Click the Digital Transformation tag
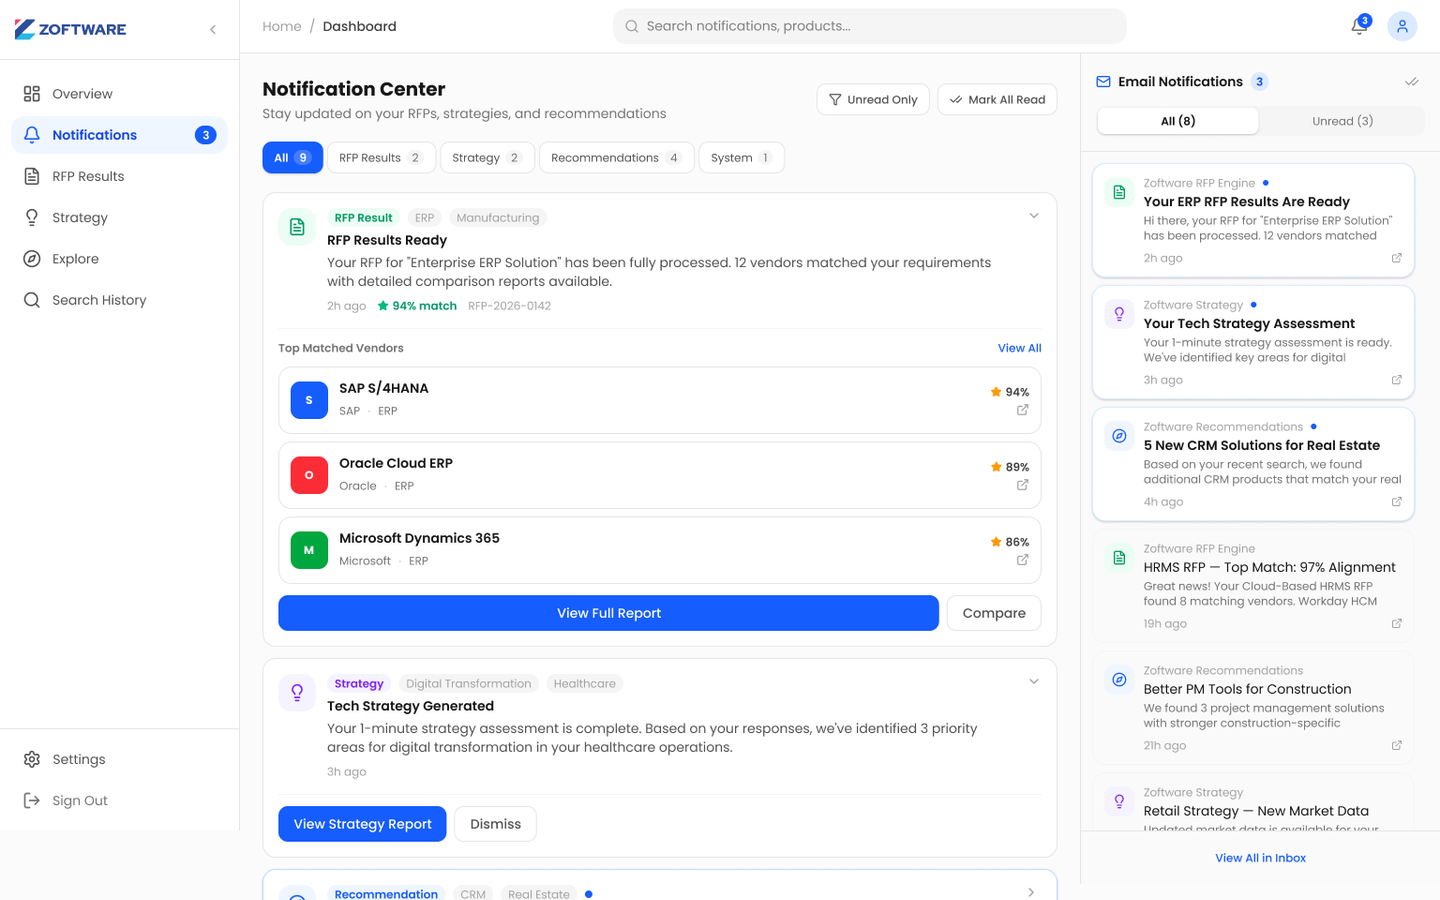1440x900 pixels. [x=468, y=684]
